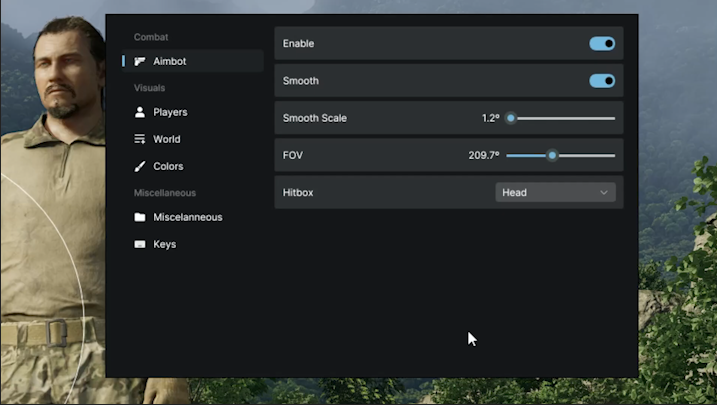Disable the Smooth toggle switch
Image resolution: width=717 pixels, height=405 pixels.
pos(602,81)
